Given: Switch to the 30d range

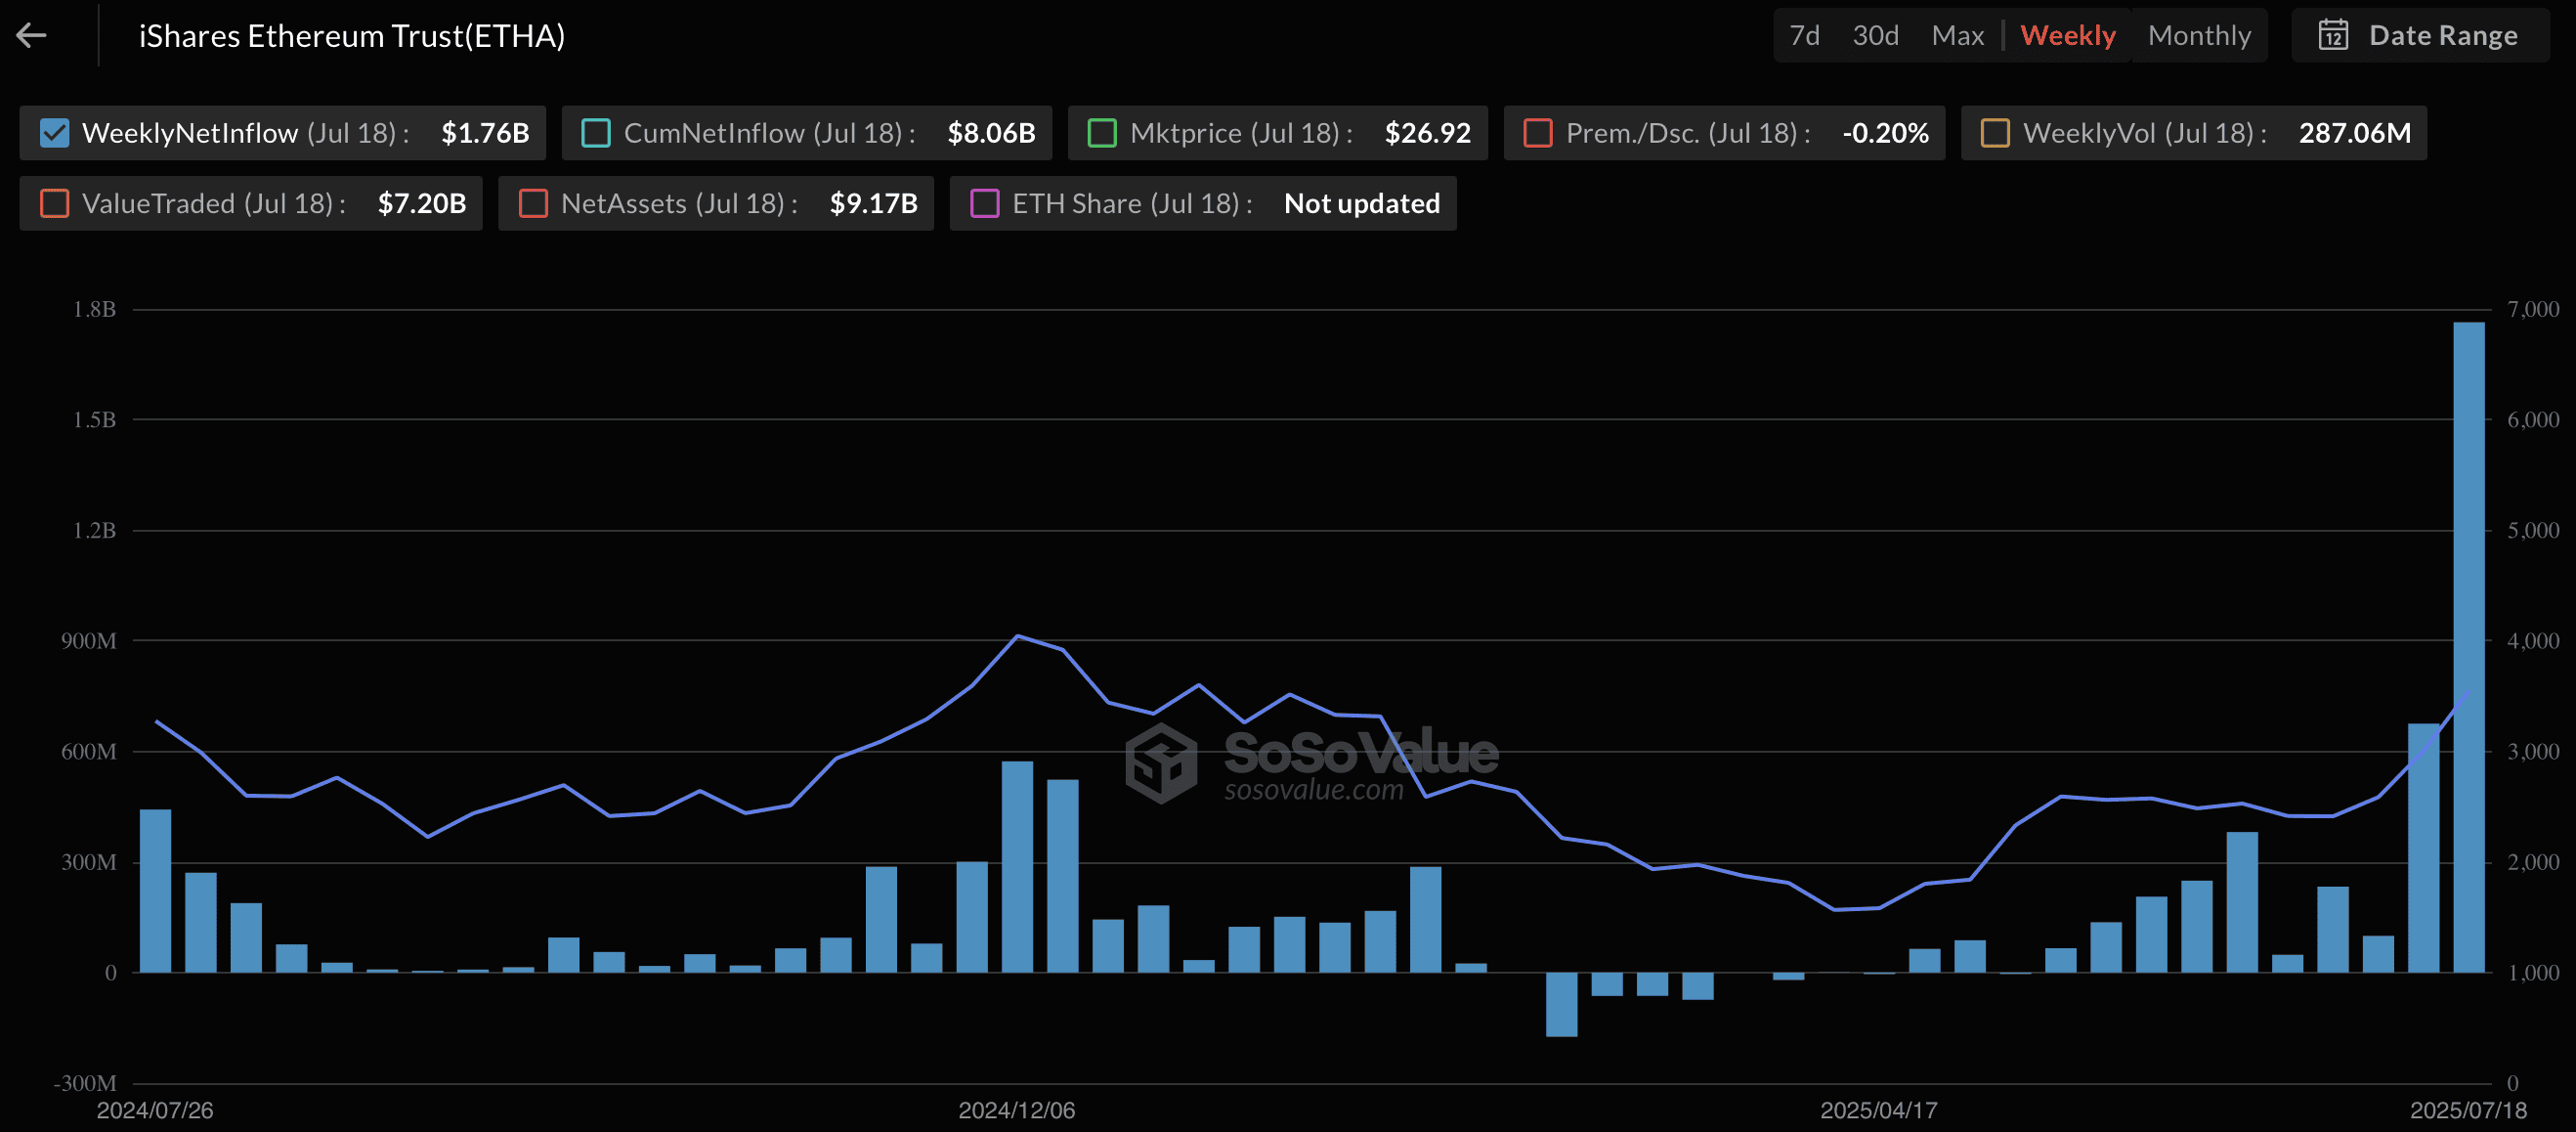Looking at the screenshot, I should [1876, 36].
